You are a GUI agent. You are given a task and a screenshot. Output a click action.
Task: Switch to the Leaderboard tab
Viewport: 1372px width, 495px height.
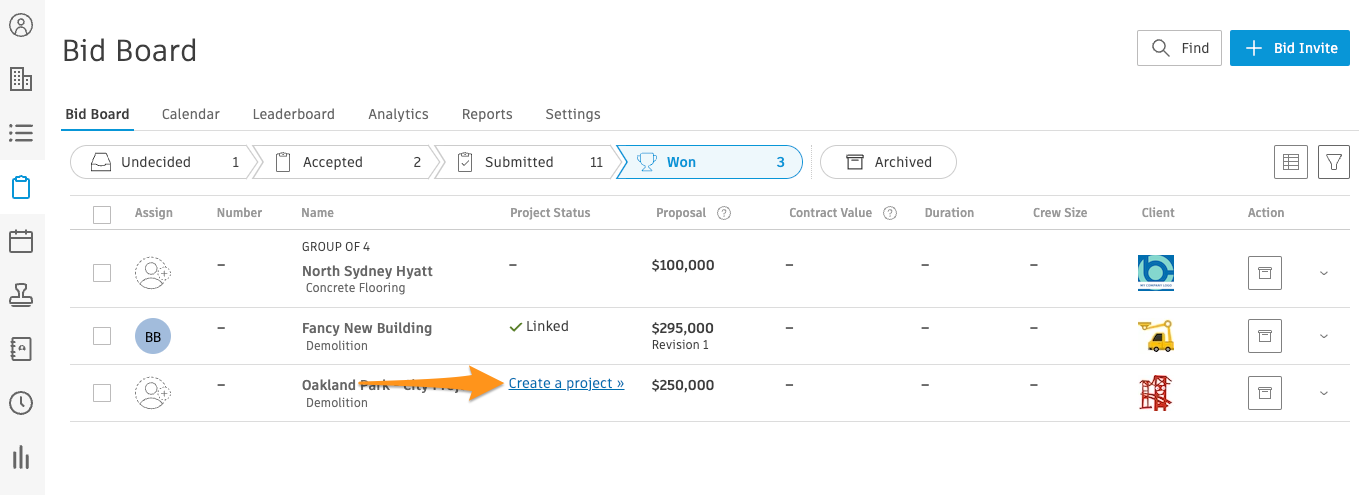[x=293, y=114]
